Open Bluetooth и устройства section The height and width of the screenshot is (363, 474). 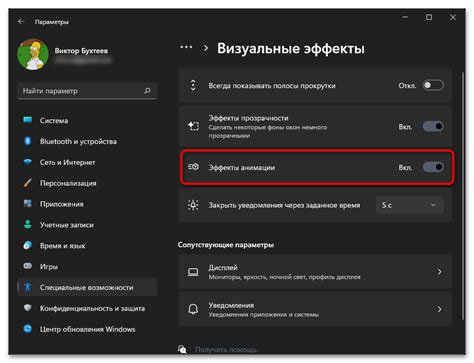[87, 141]
